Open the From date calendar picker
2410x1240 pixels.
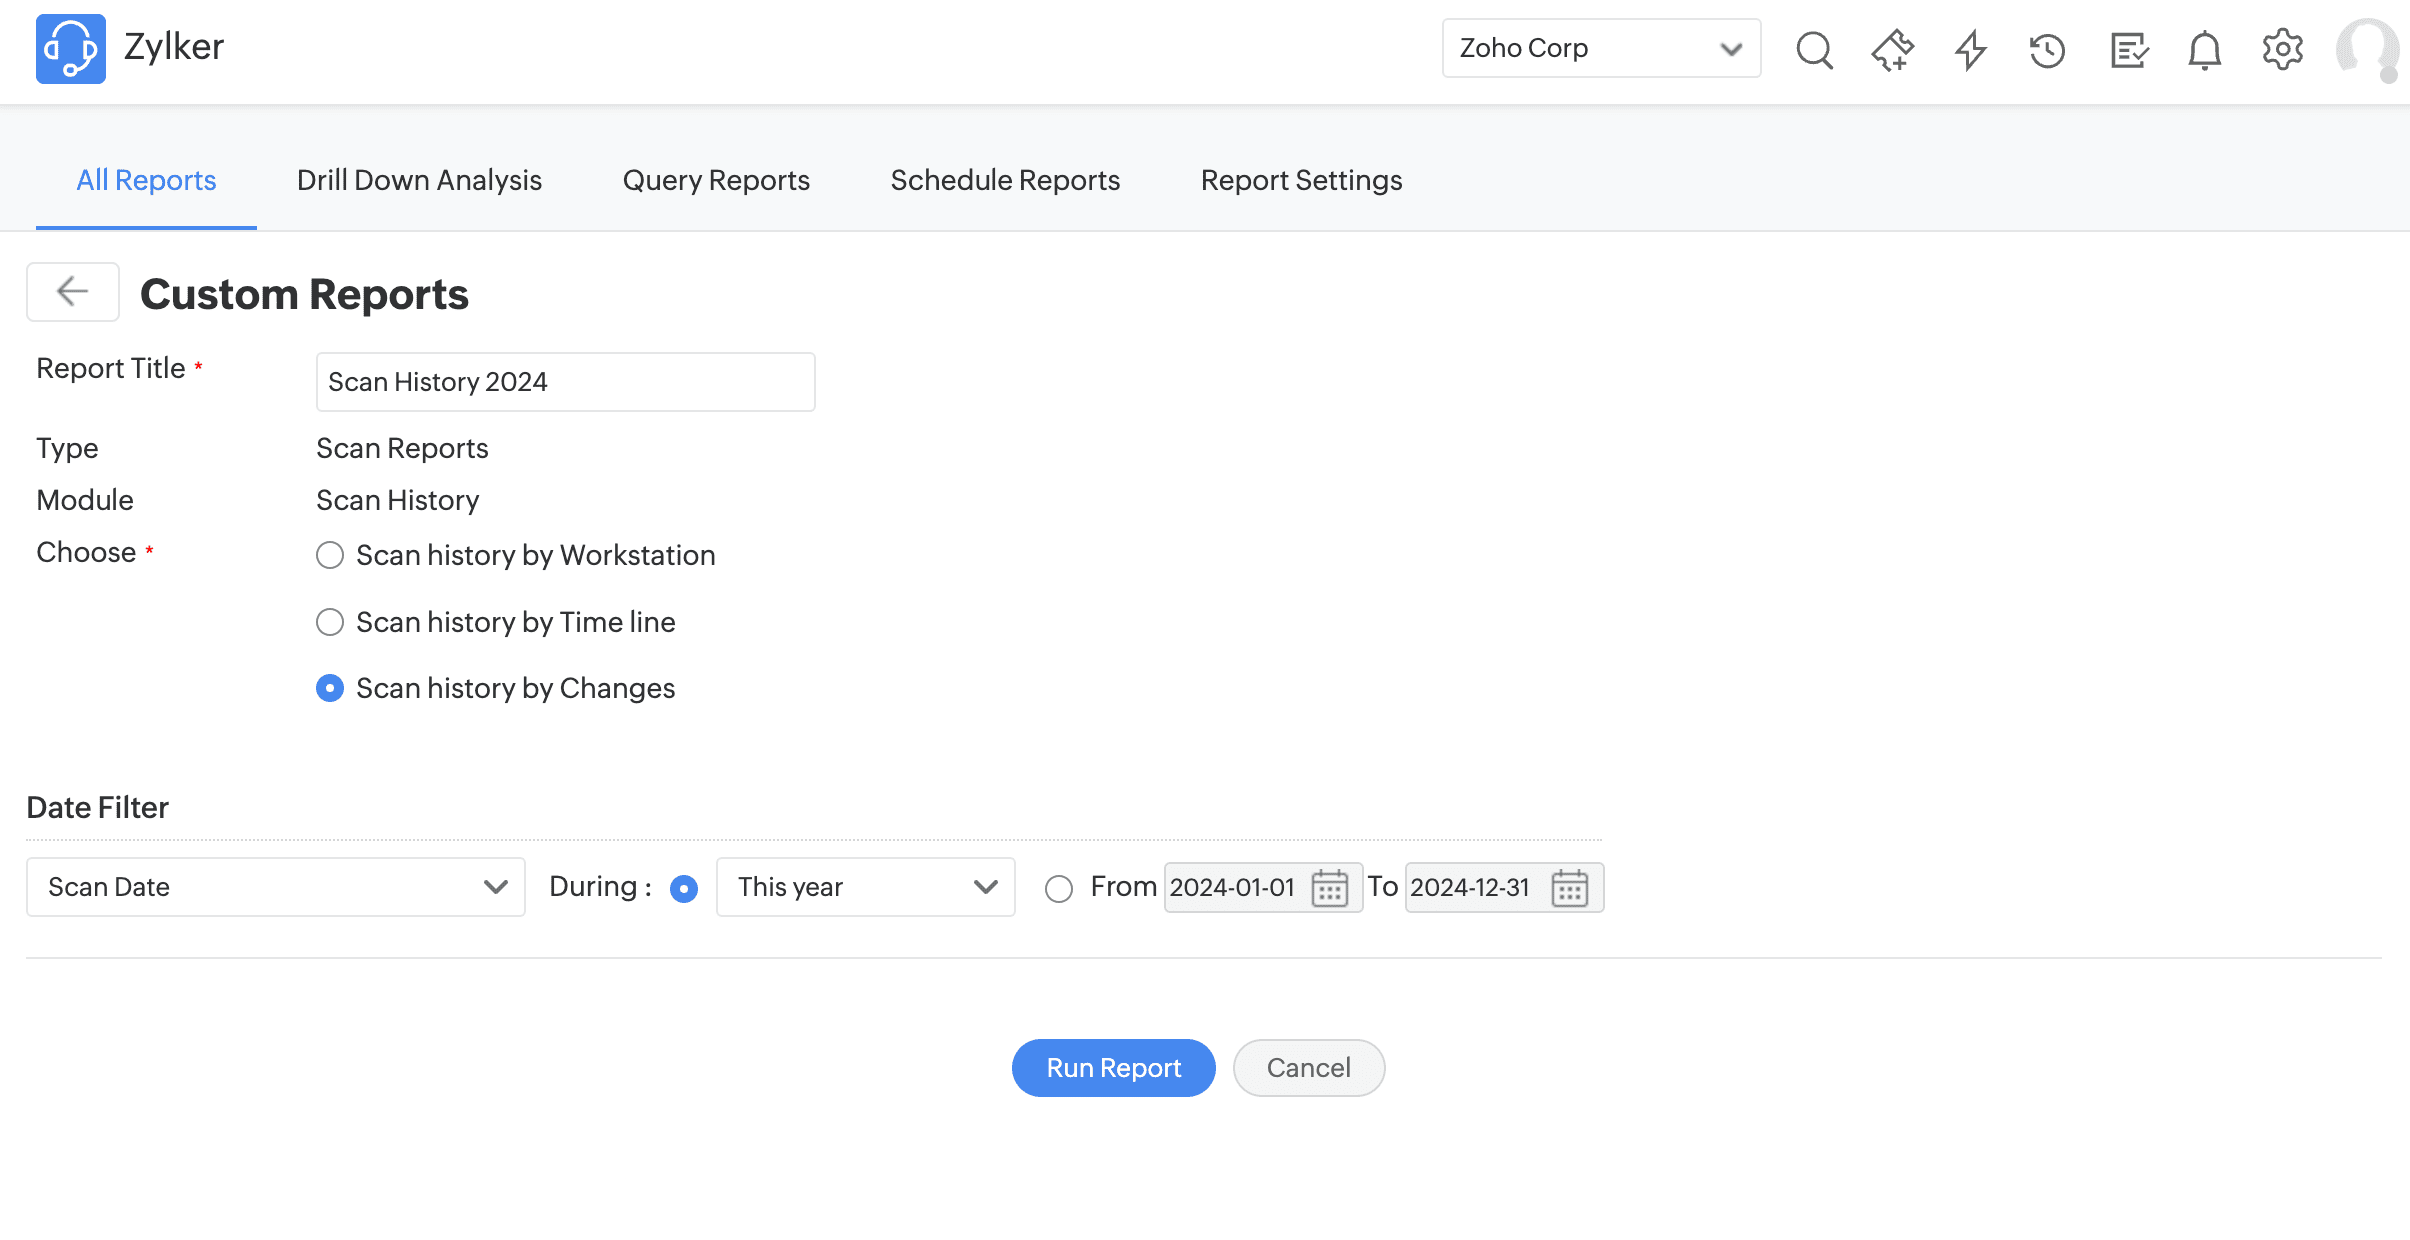point(1329,887)
